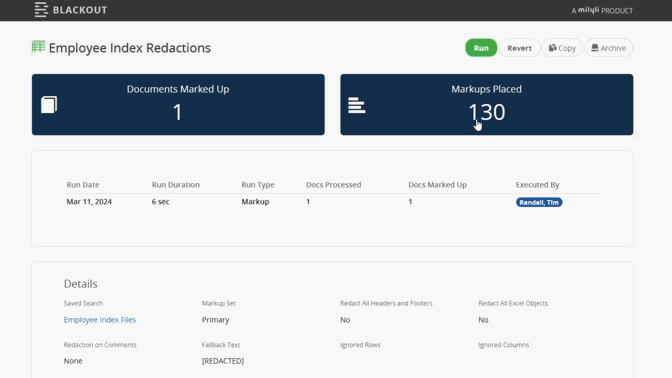Click the Blackout logo icon
This screenshot has height=378, width=672.
point(41,9)
